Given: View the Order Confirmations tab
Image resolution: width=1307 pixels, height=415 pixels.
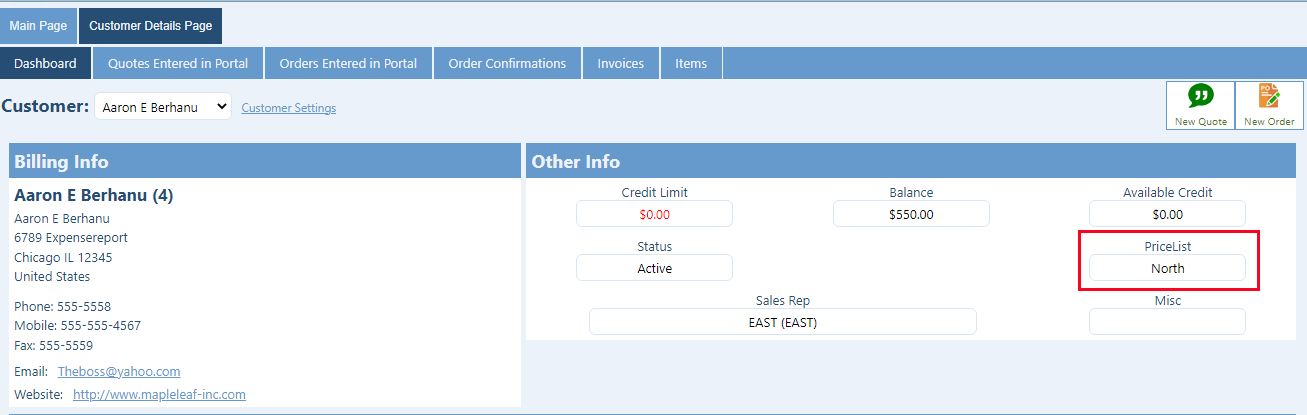Looking at the screenshot, I should 507,63.
